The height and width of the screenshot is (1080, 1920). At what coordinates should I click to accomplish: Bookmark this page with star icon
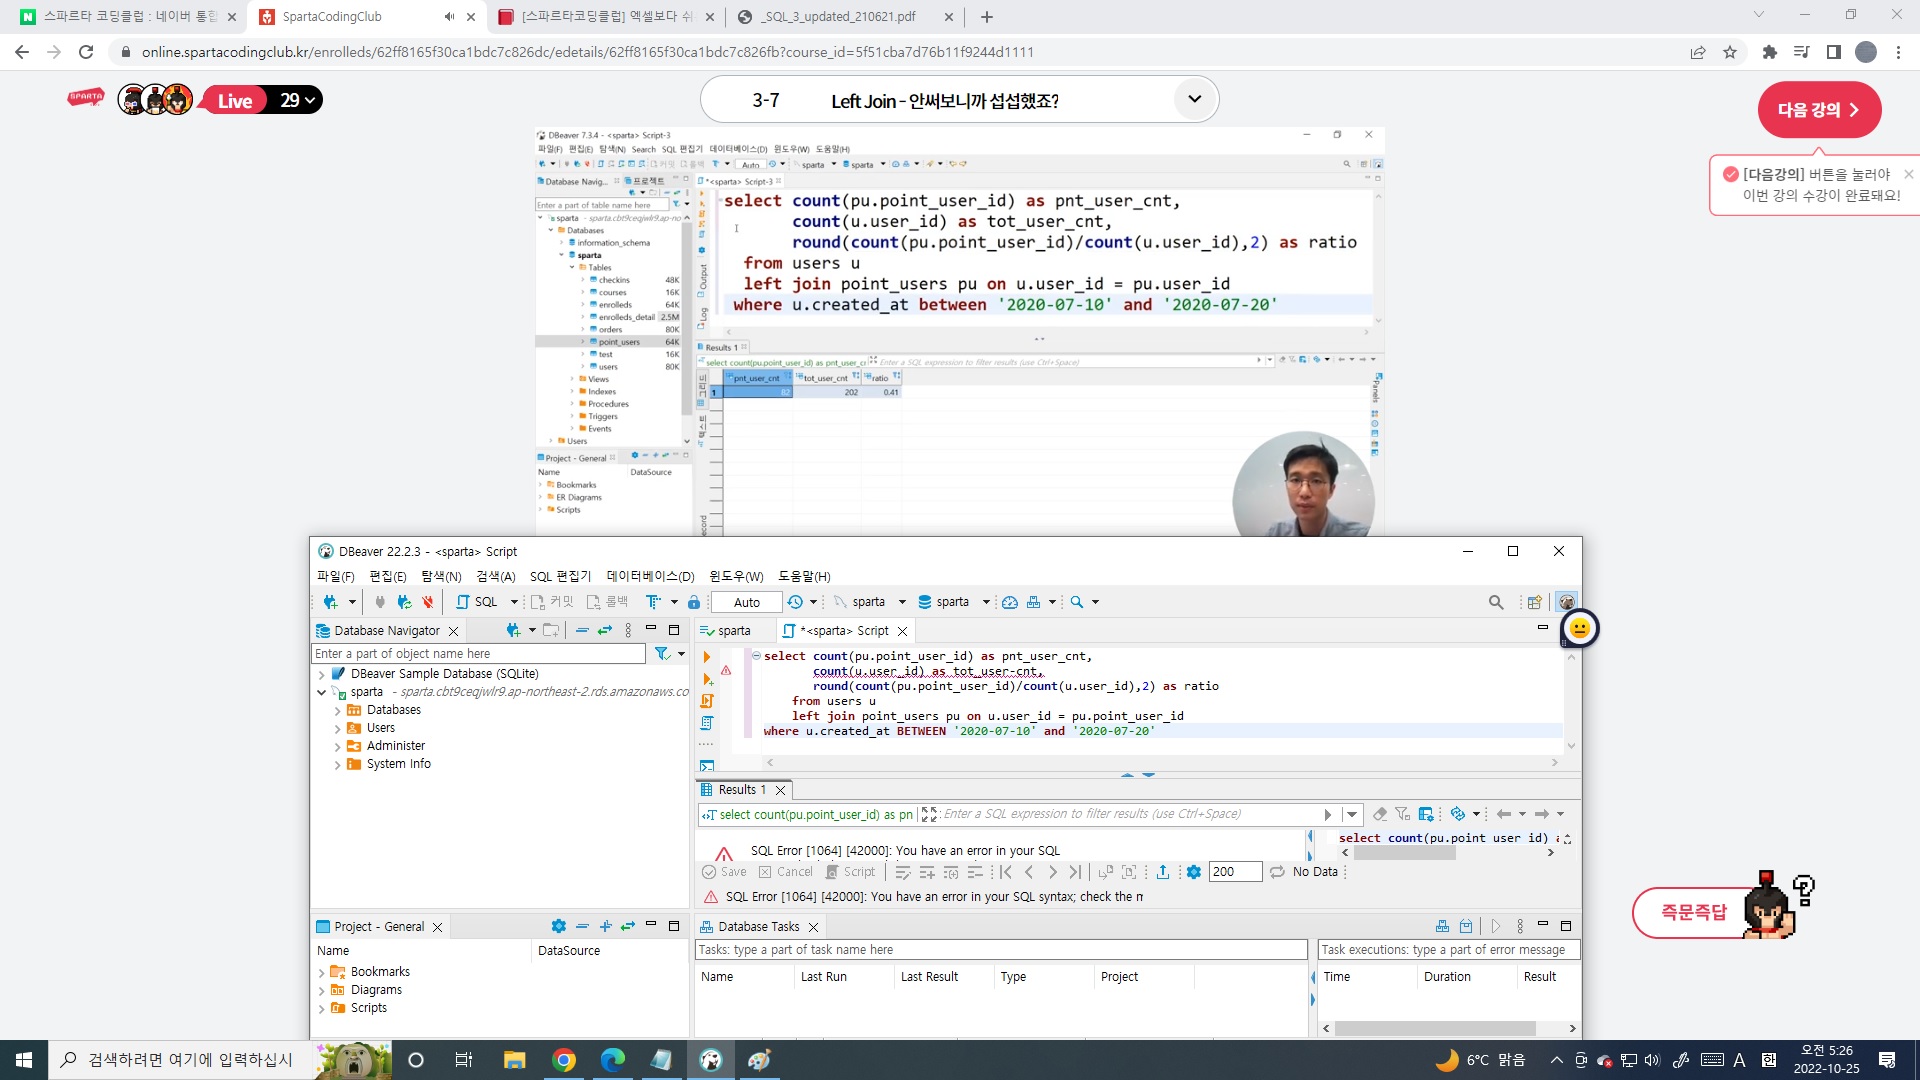click(1730, 52)
